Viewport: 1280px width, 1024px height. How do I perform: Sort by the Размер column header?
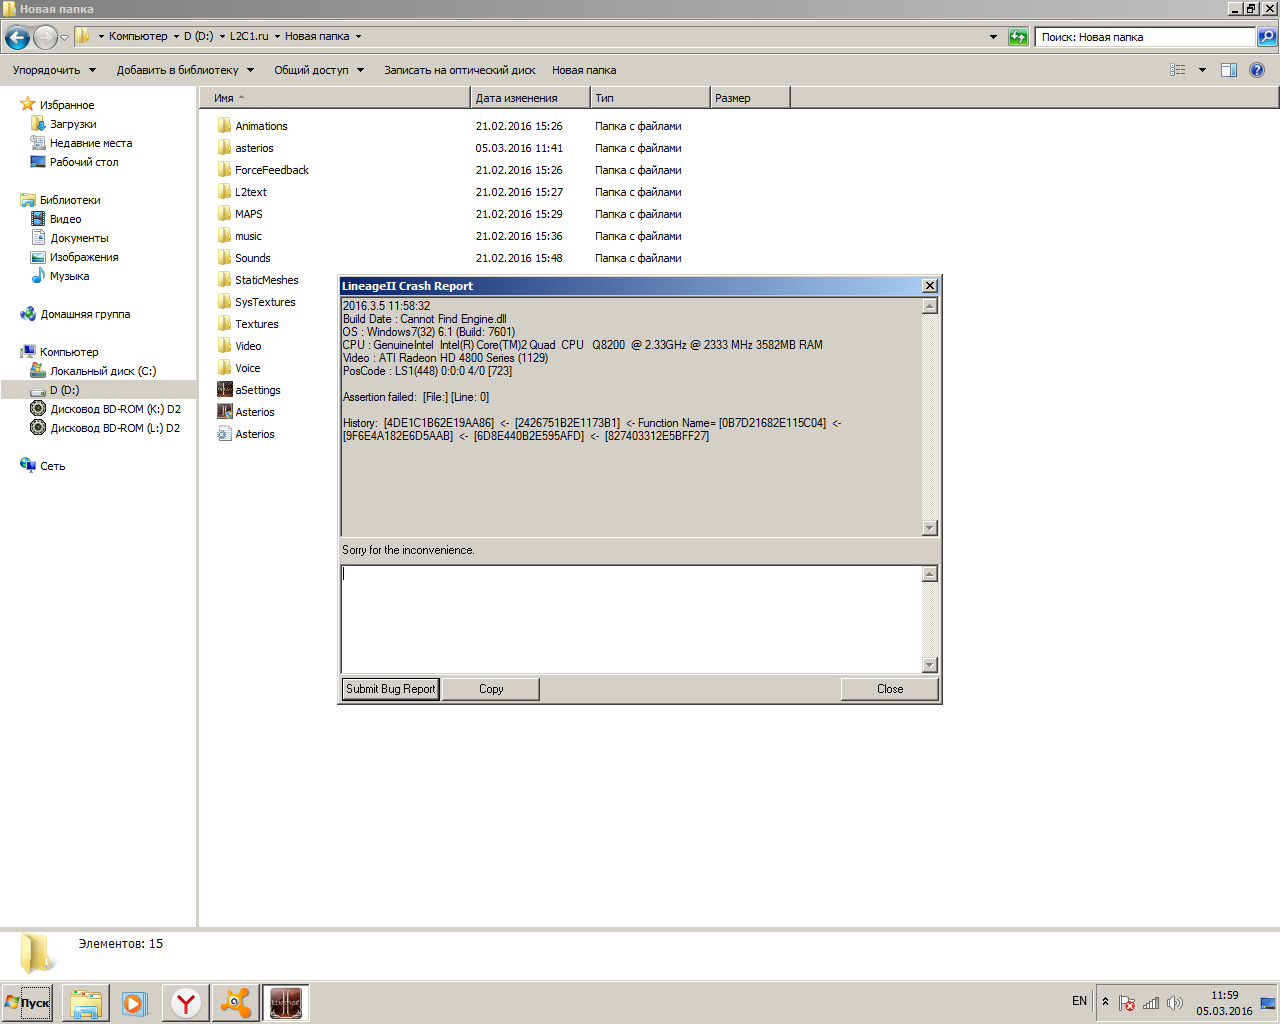(751, 98)
